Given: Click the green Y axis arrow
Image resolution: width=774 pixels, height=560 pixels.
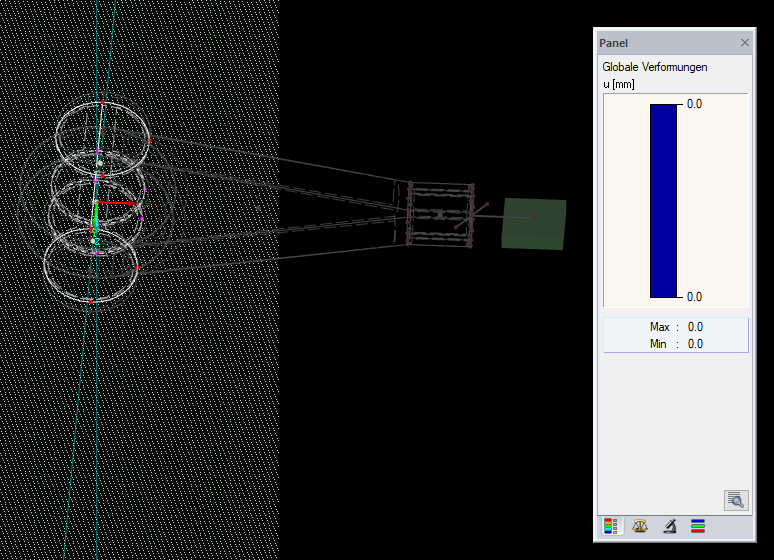Looking at the screenshot, I should coord(96,216).
